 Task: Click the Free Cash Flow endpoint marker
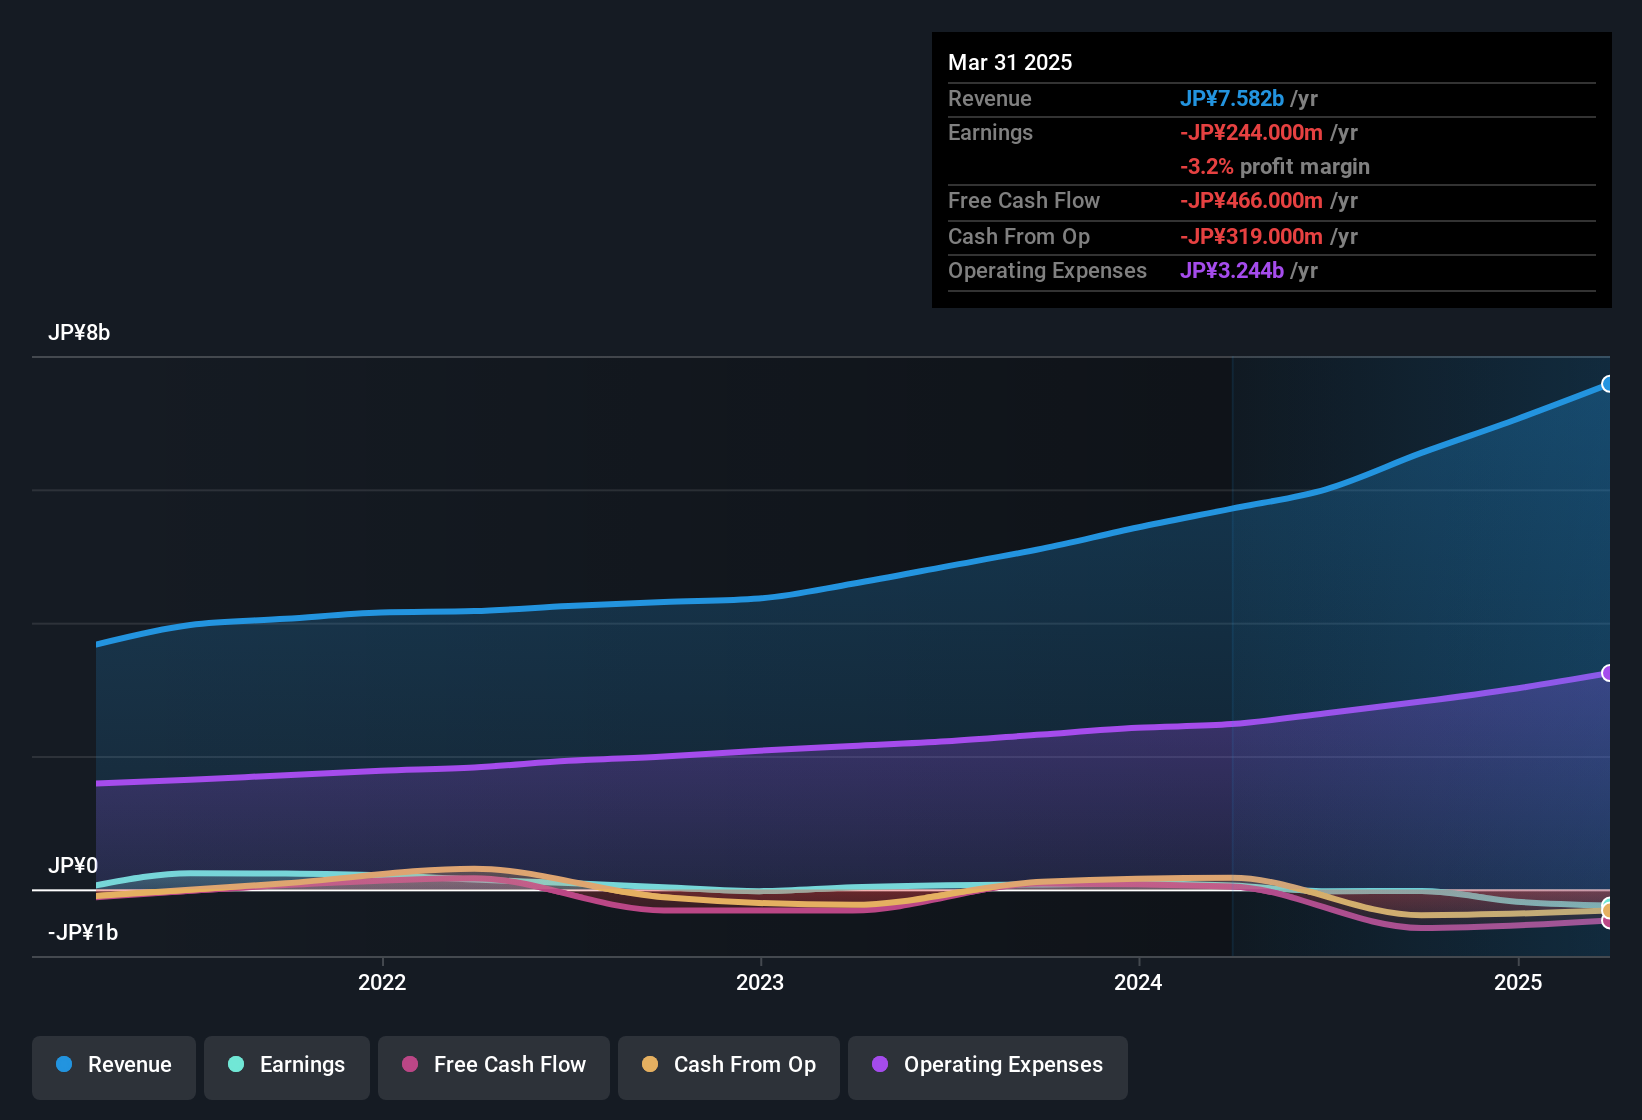point(1608,921)
